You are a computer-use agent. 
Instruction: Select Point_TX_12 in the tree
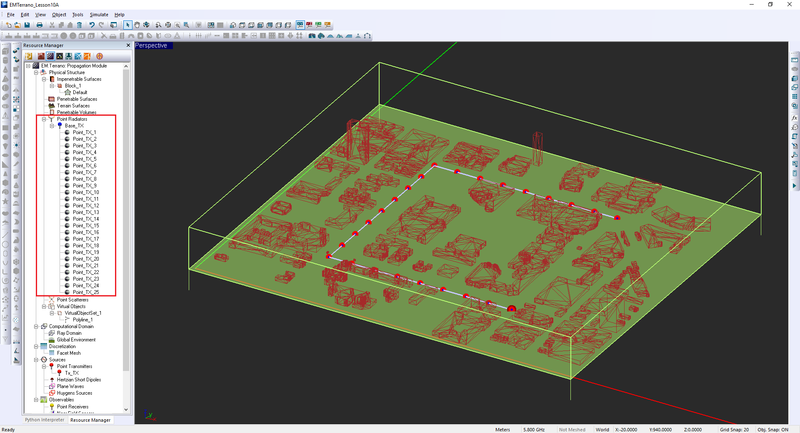tap(85, 206)
